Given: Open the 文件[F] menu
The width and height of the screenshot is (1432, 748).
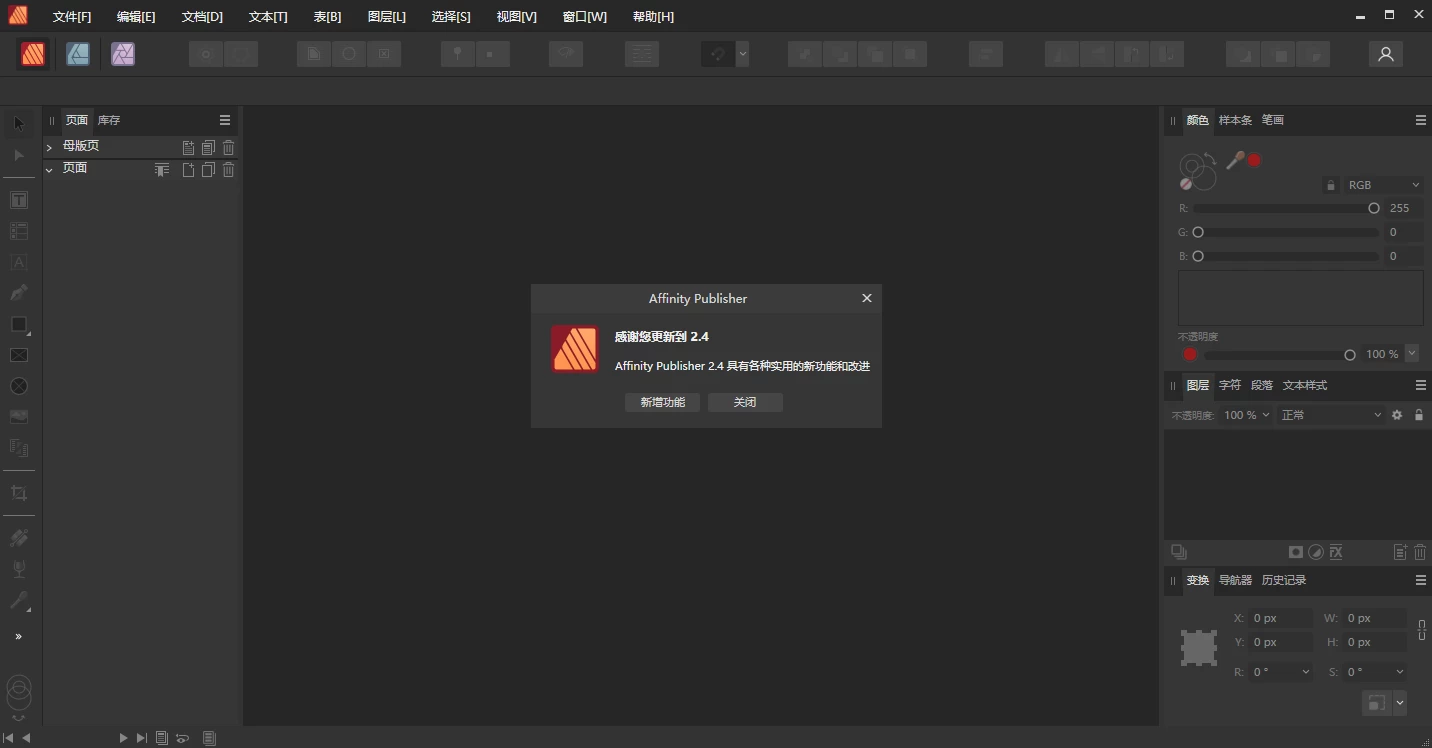Looking at the screenshot, I should (70, 16).
